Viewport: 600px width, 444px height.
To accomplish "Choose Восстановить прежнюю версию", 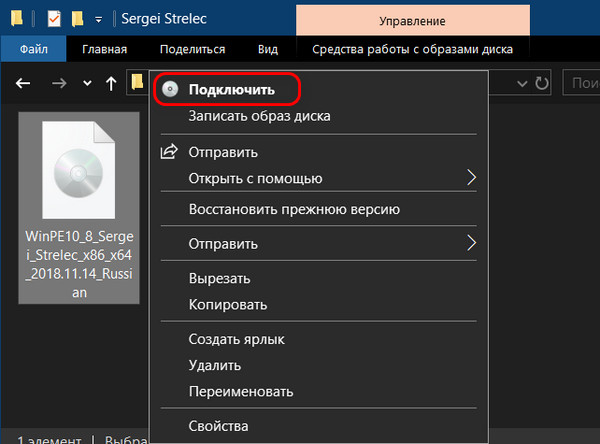I will pos(319,209).
